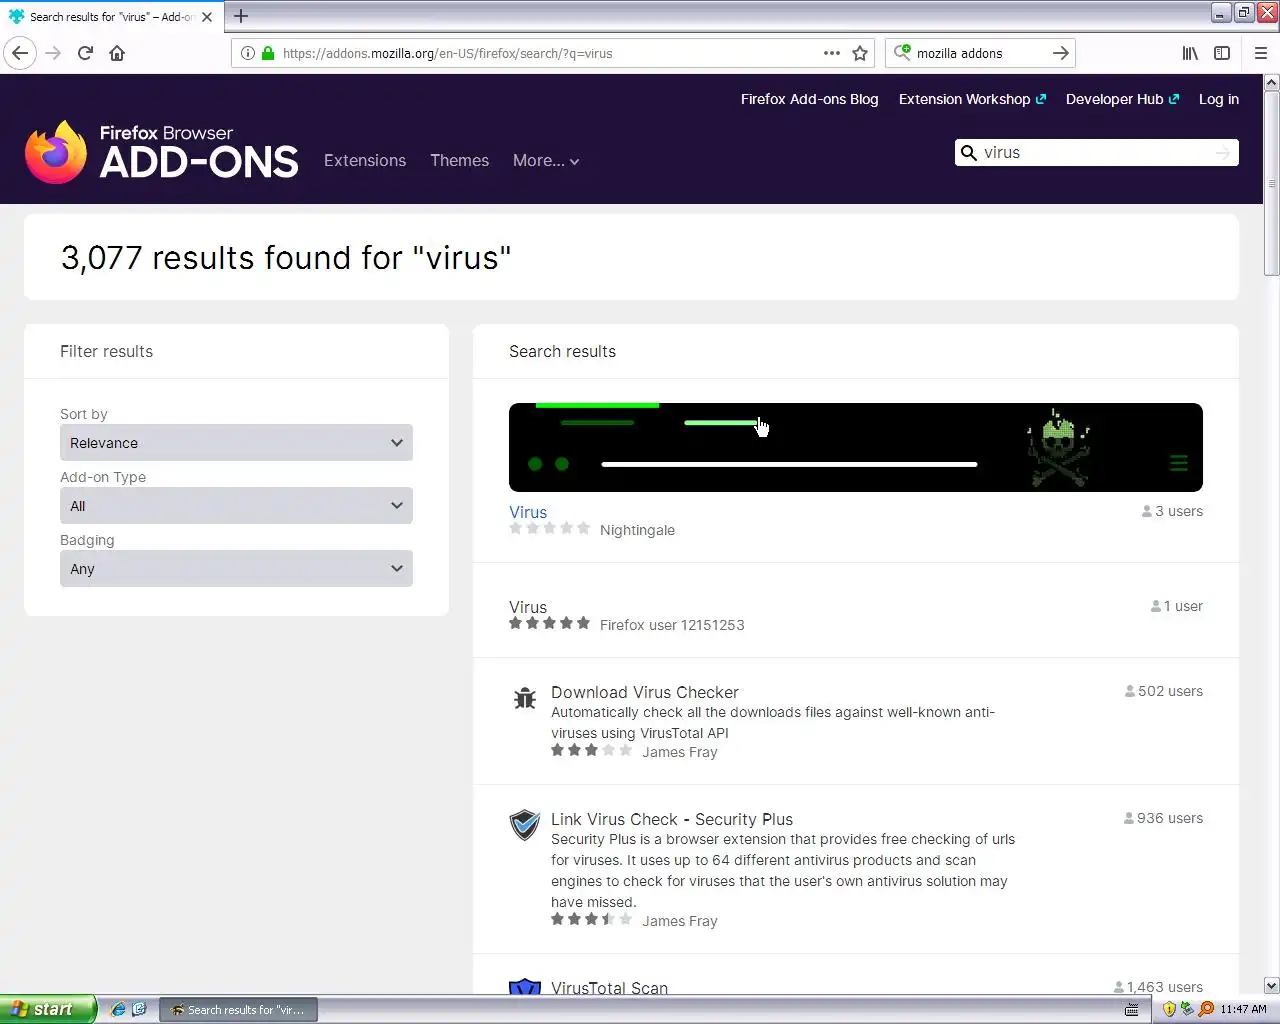Click magnifier icon in add-ons search box

(x=968, y=153)
